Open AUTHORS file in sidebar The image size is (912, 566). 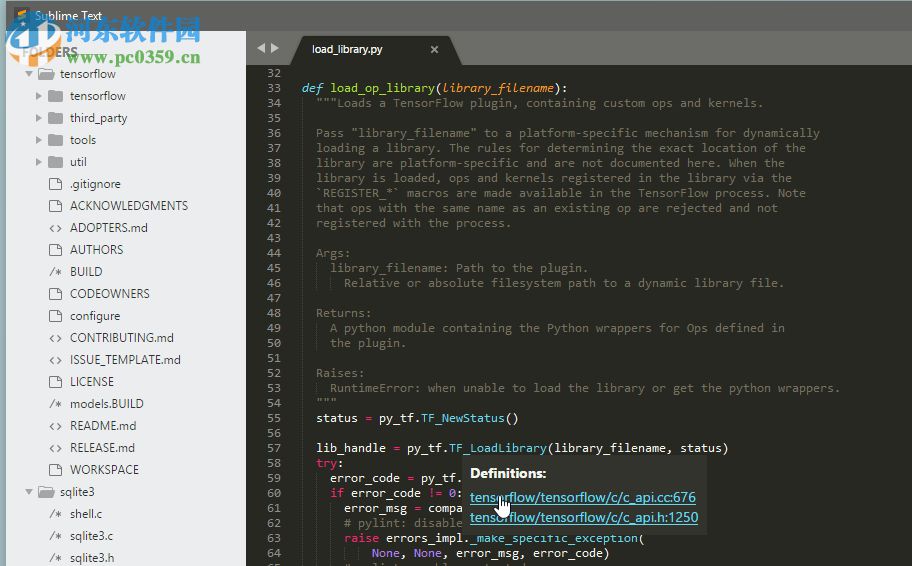(x=97, y=250)
